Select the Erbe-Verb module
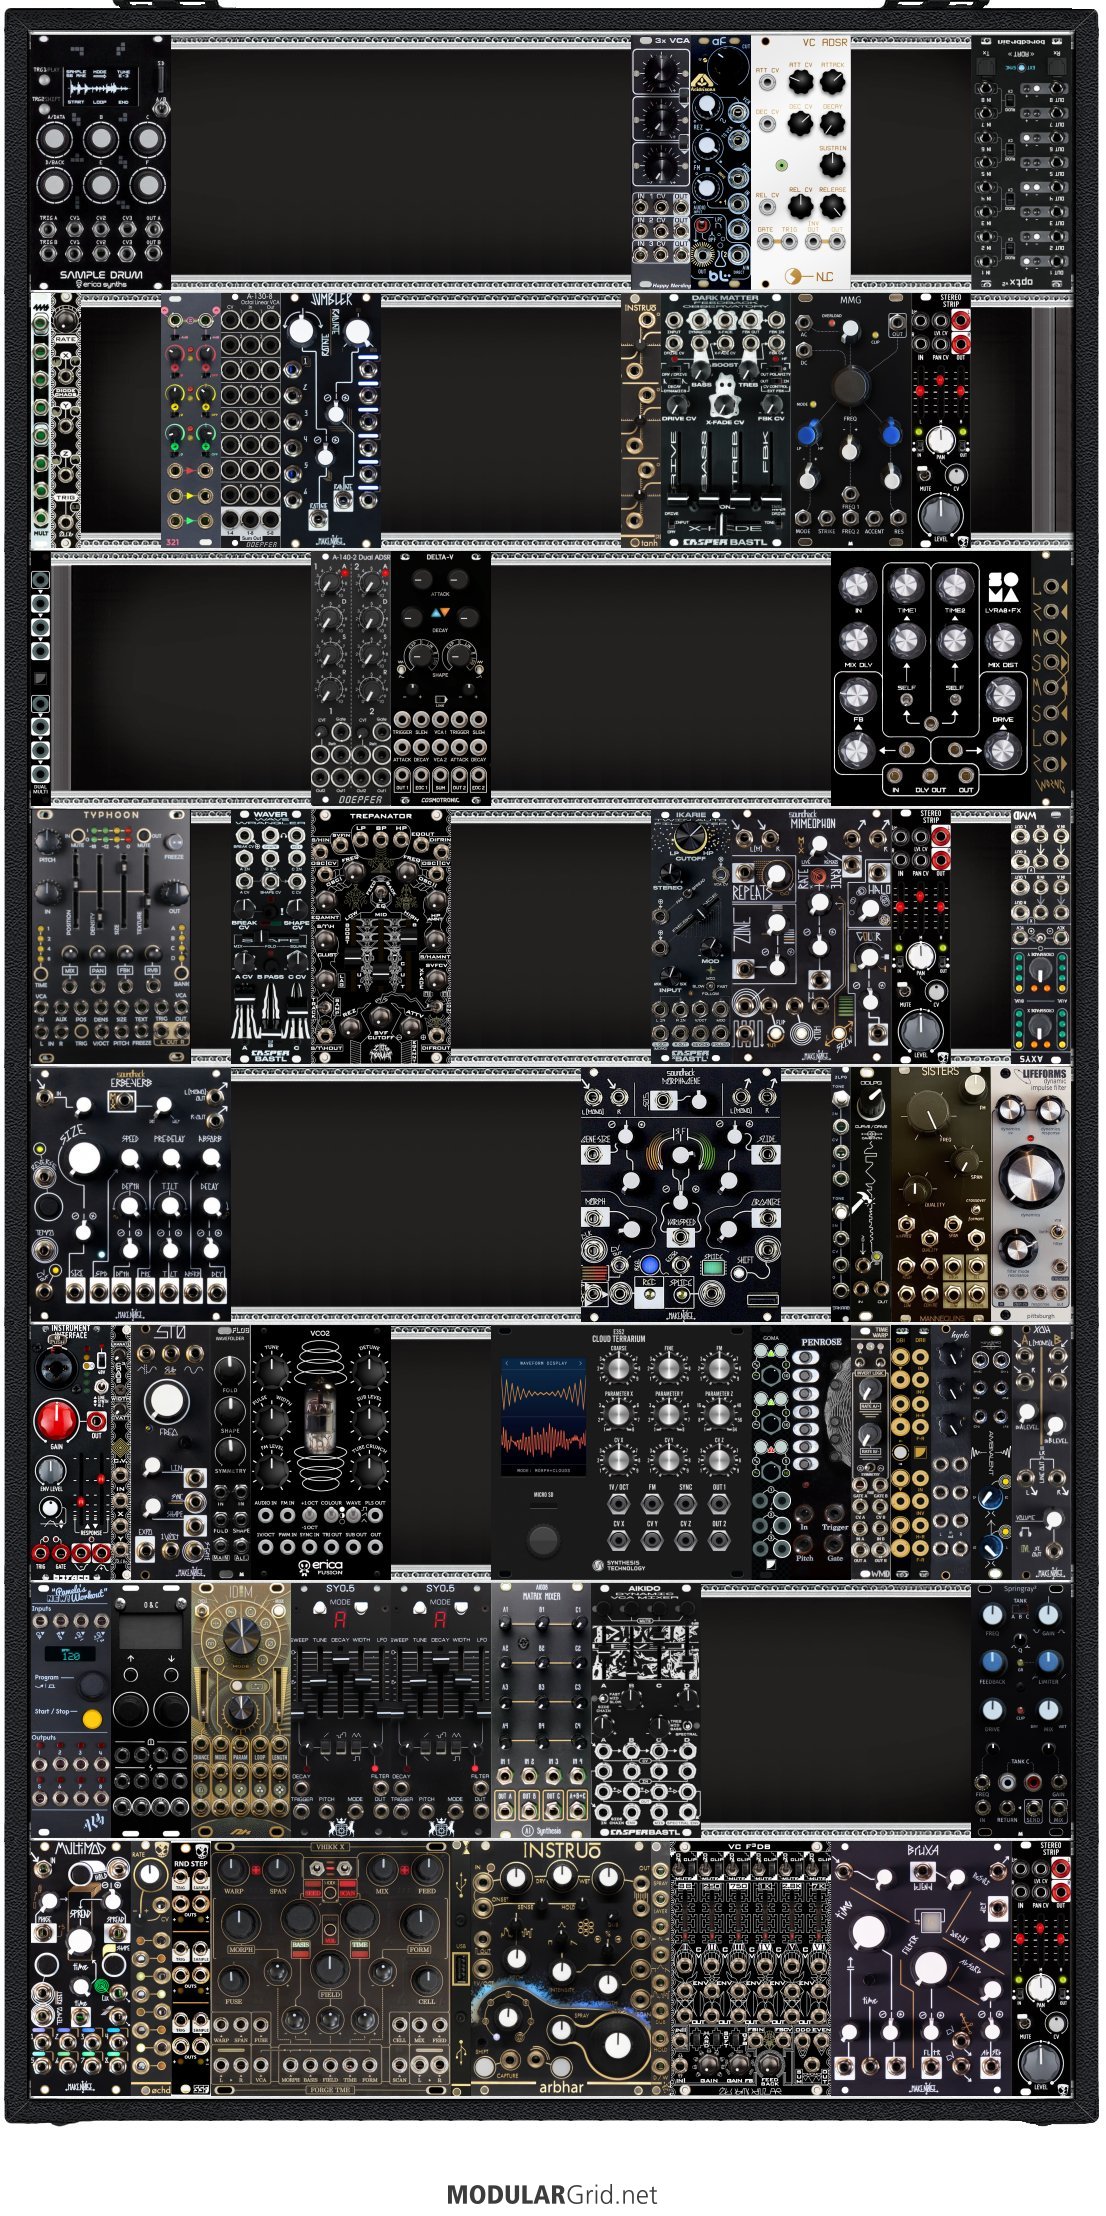This screenshot has height=2216, width=1106. click(131, 1193)
